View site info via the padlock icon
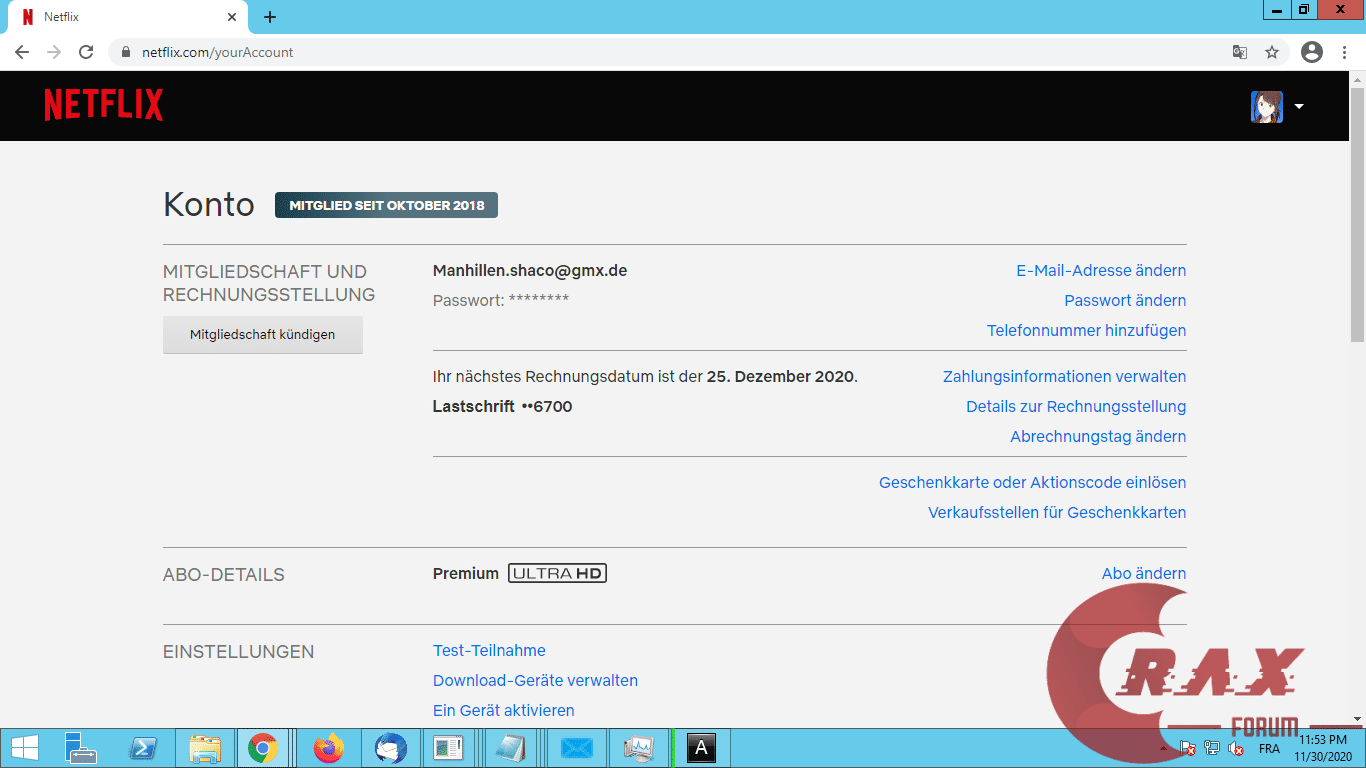This screenshot has width=1366, height=768. click(126, 52)
